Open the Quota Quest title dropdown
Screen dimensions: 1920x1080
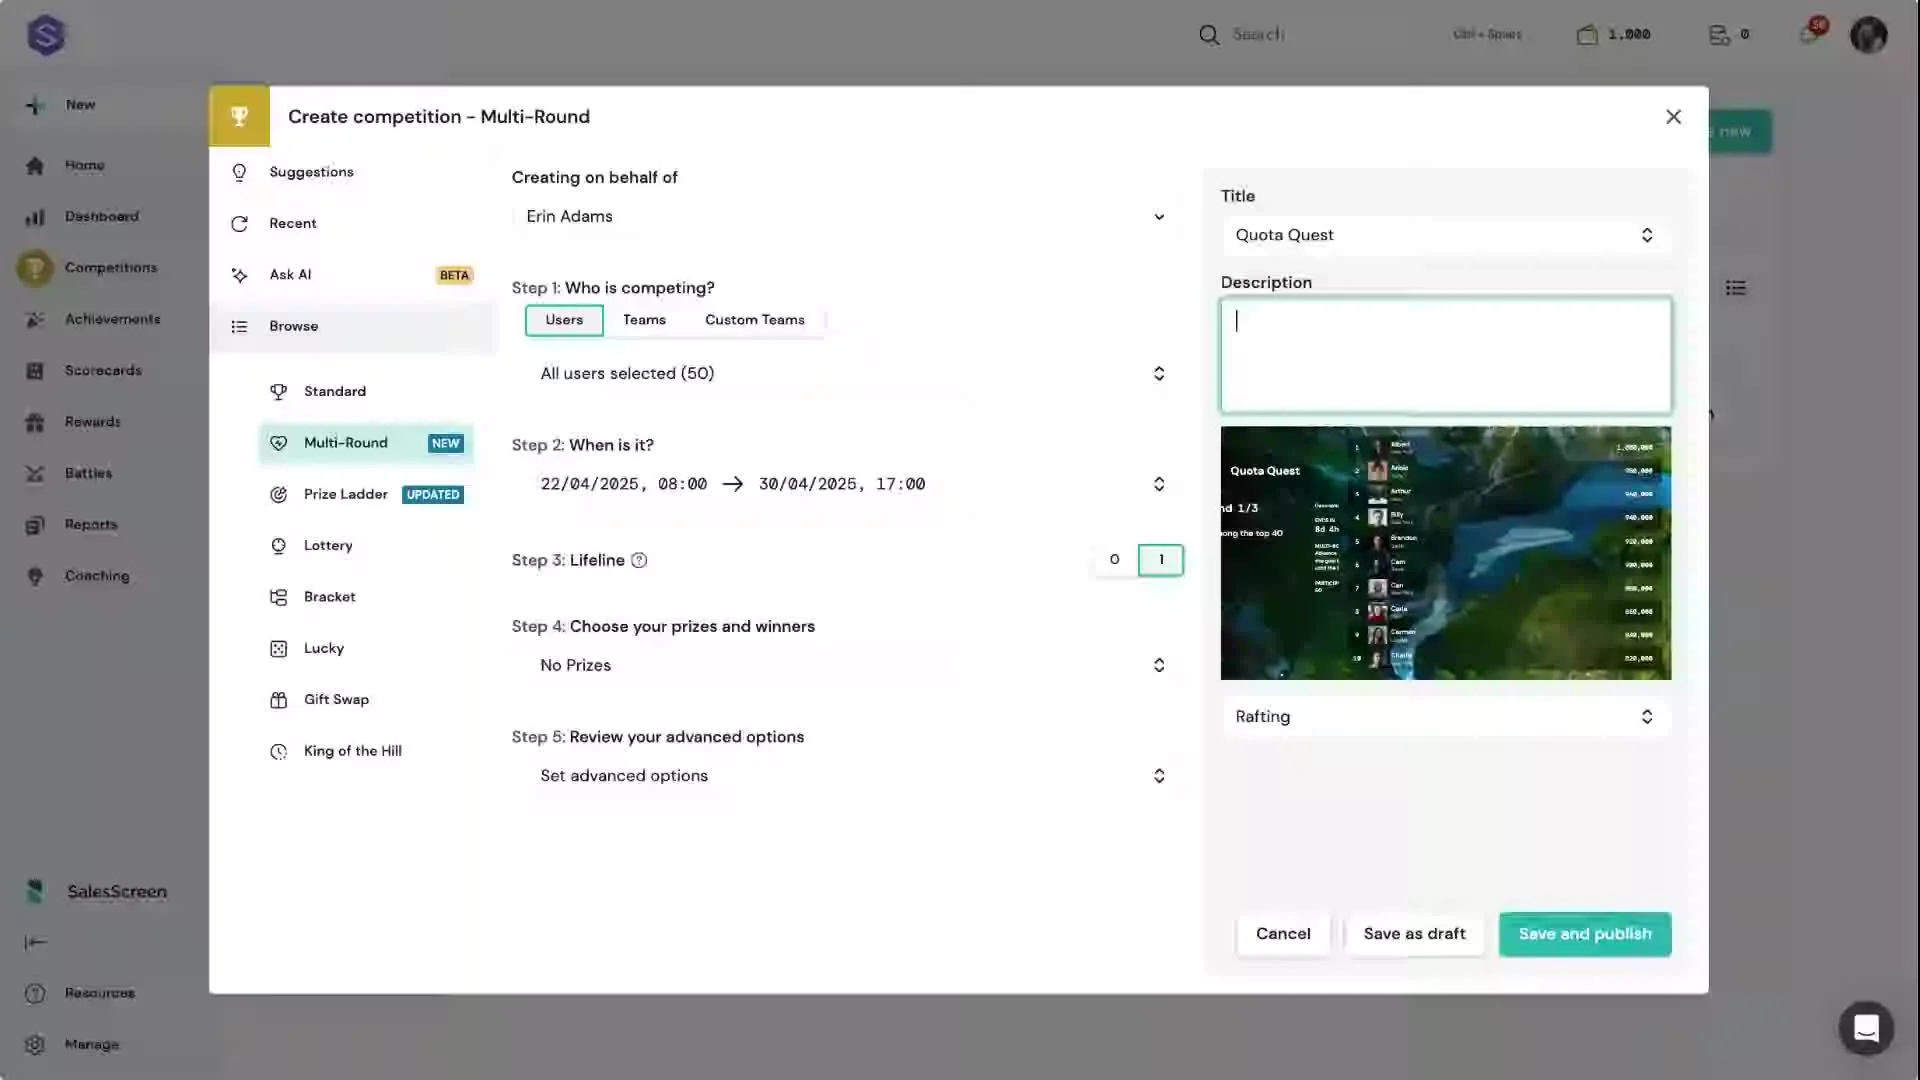pos(1445,235)
